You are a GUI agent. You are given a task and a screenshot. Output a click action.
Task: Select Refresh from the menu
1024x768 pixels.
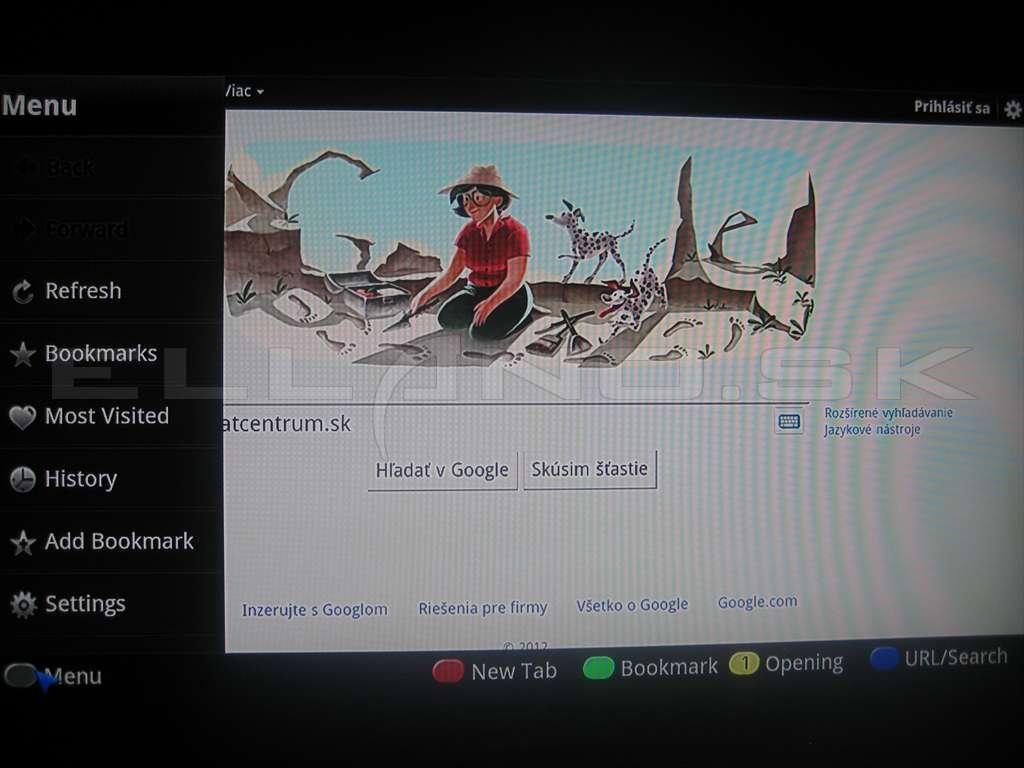(111, 291)
